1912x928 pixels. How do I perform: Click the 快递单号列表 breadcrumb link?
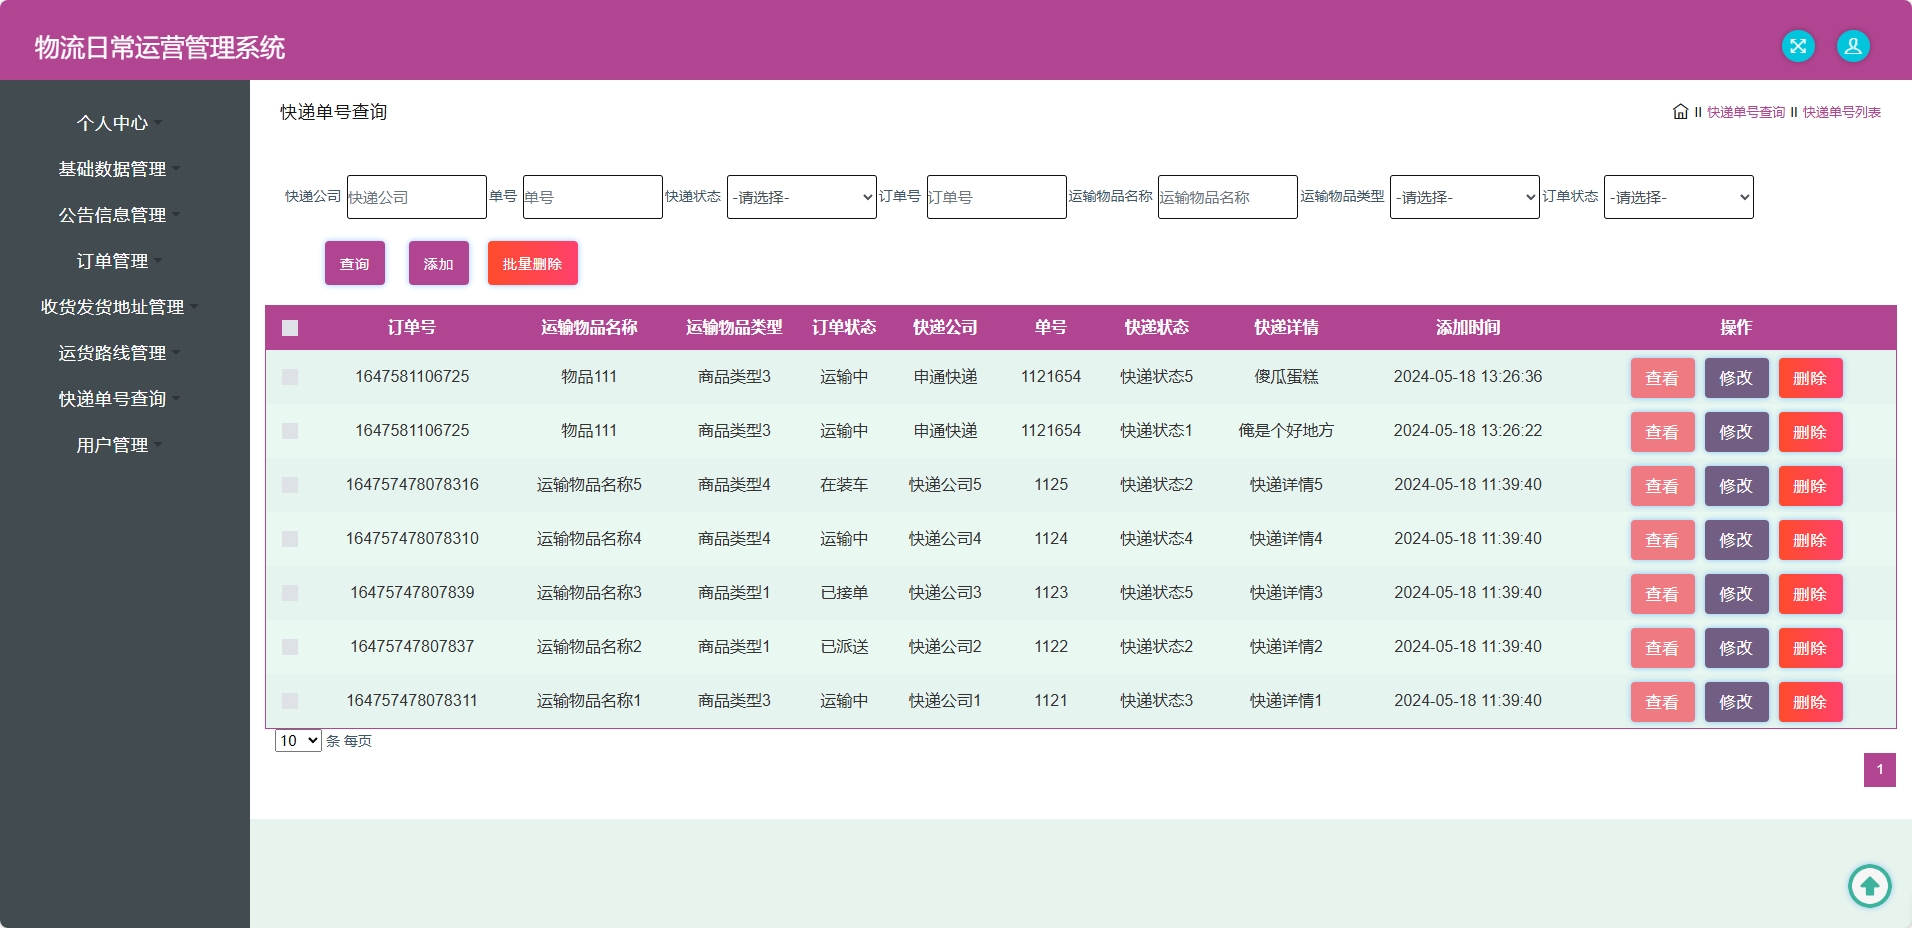coord(1841,112)
